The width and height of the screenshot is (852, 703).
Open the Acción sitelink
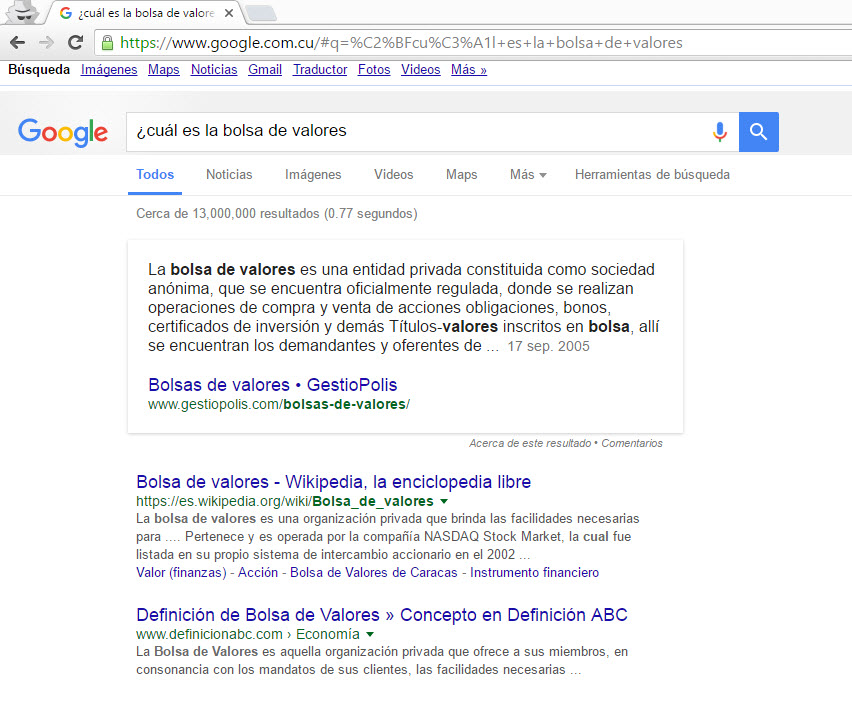click(x=258, y=573)
